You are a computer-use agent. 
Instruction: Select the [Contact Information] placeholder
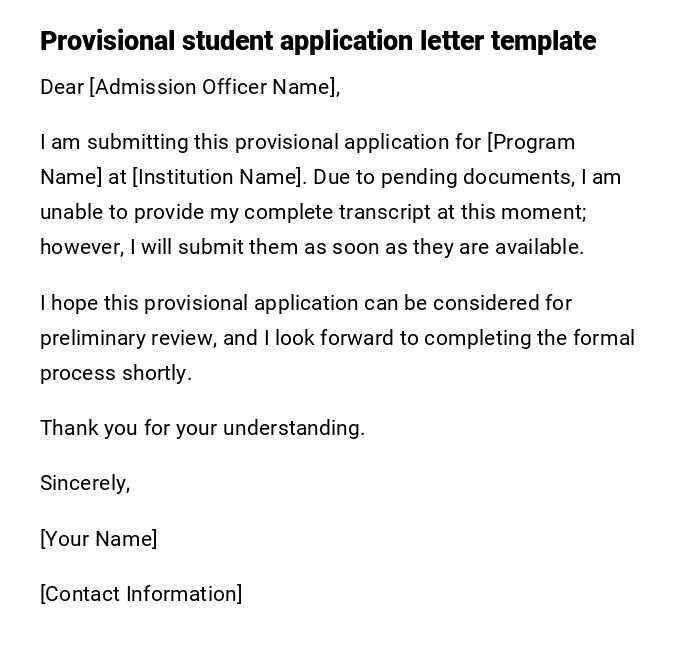141,594
